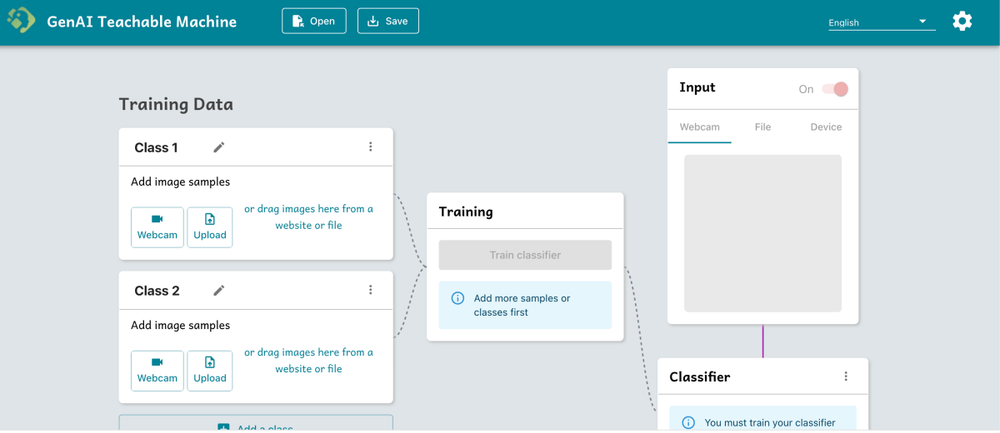Open the Class 1 three-dot options menu
The height and width of the screenshot is (433, 1000).
click(x=371, y=147)
